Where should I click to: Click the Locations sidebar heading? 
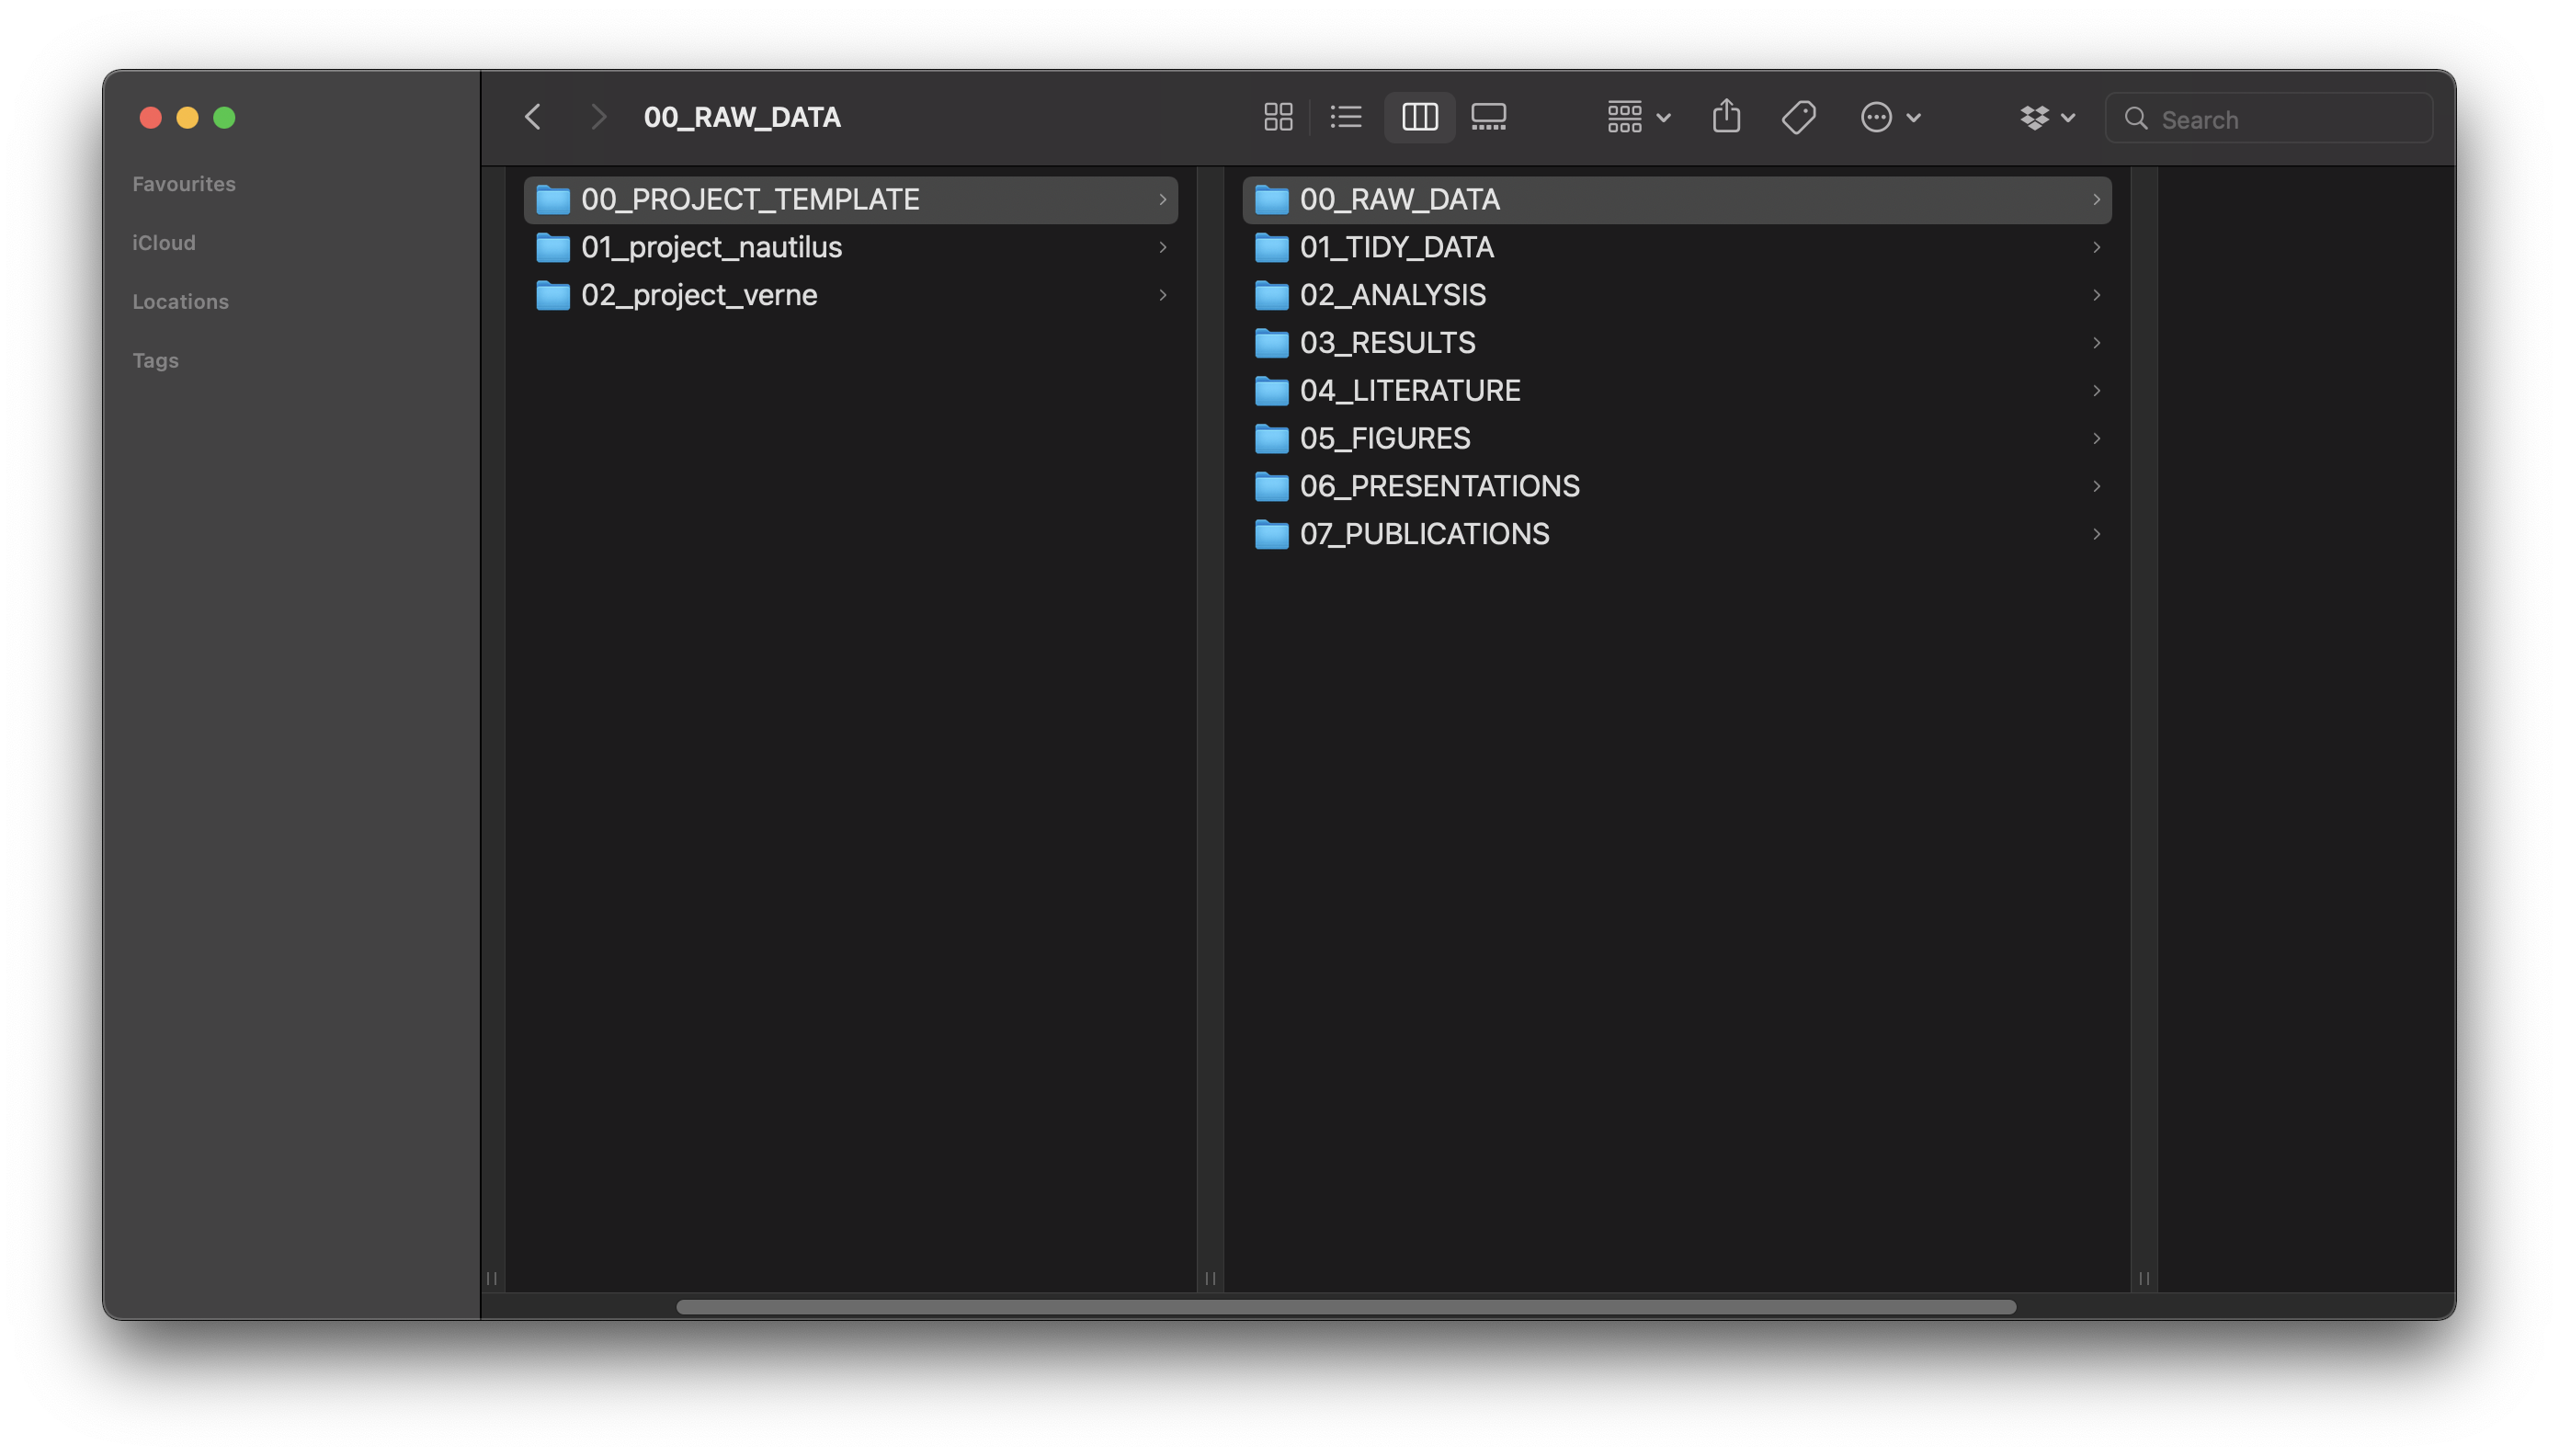[x=181, y=302]
